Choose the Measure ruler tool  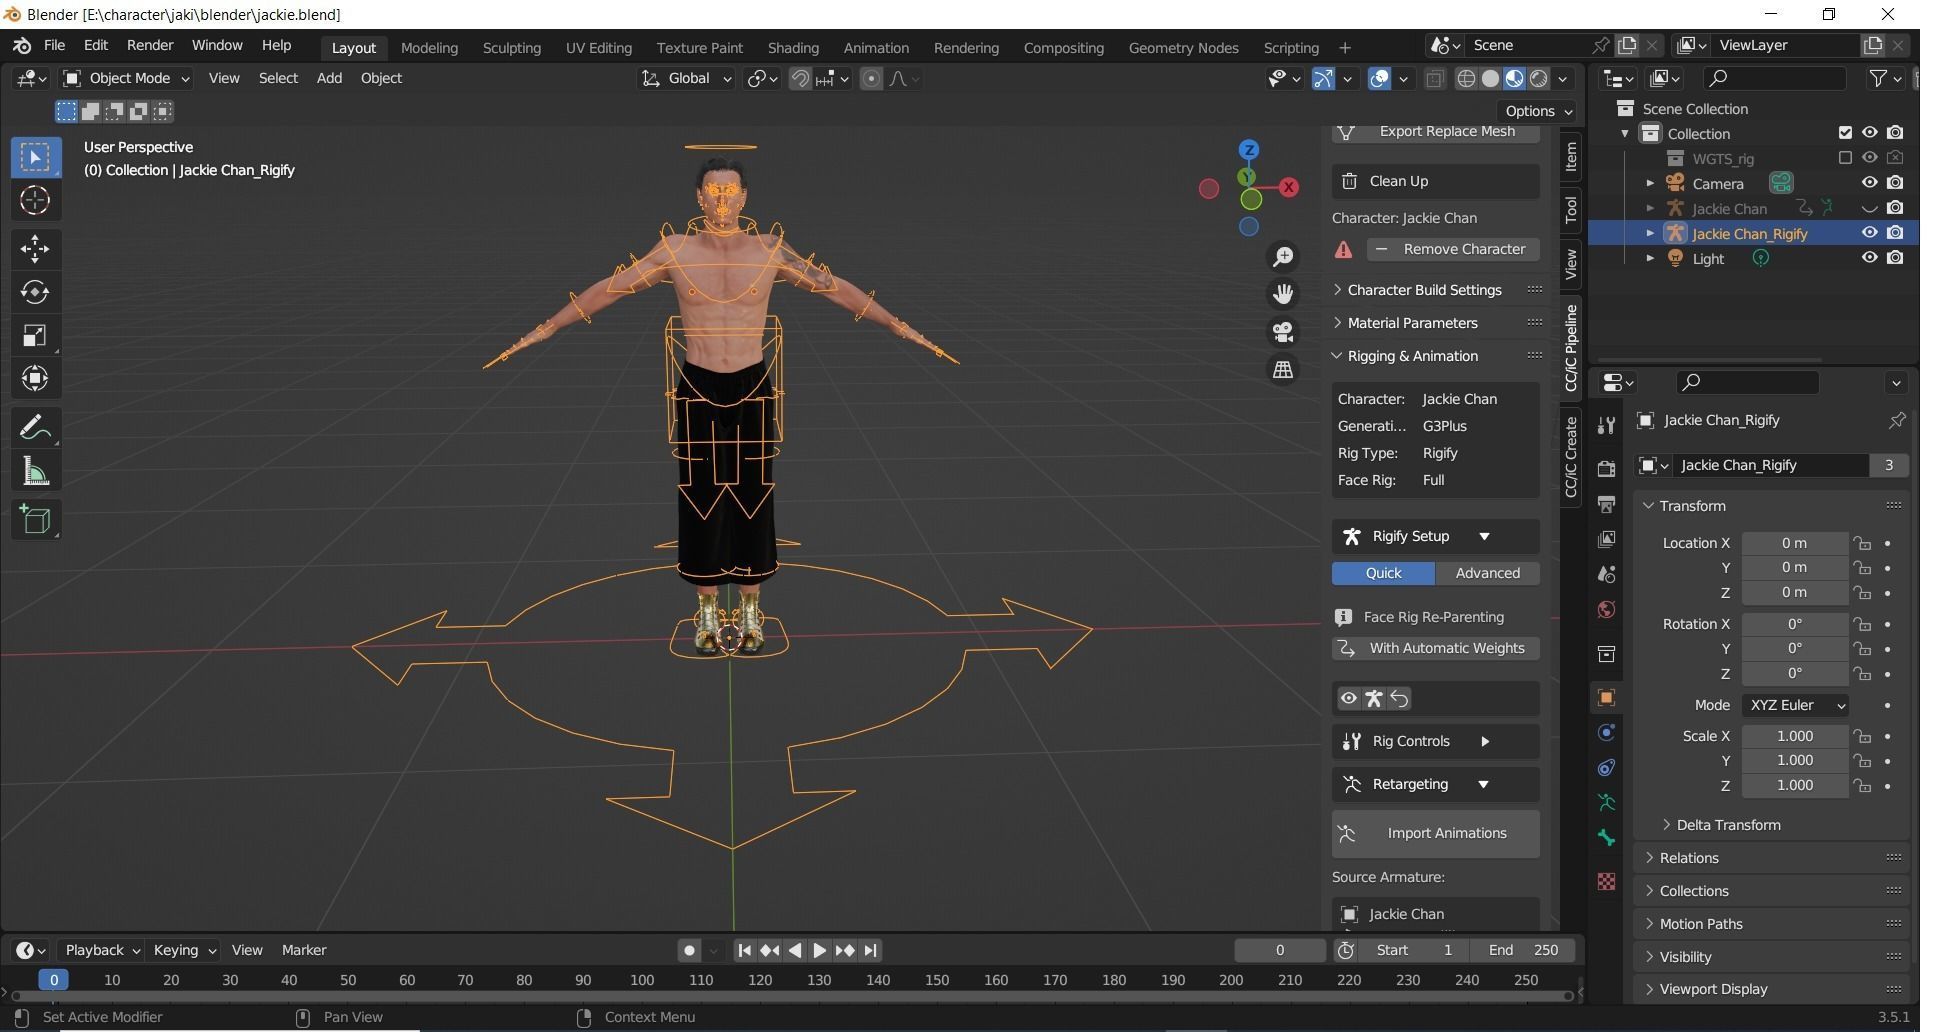pyautogui.click(x=35, y=471)
